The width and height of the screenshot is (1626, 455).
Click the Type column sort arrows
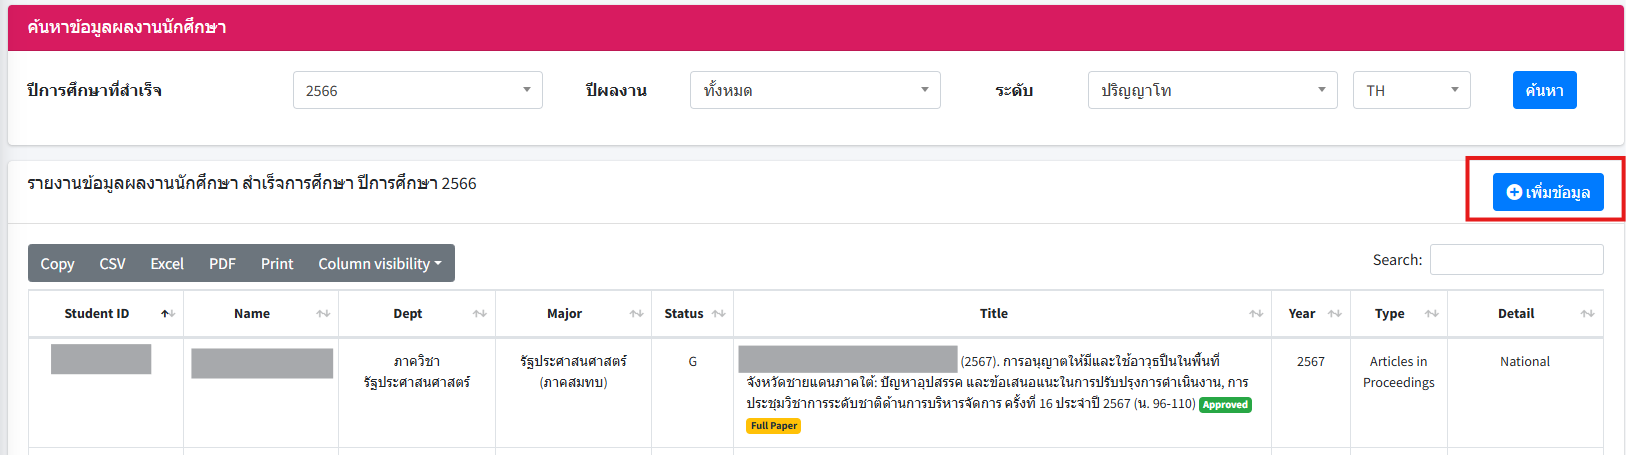1431,314
